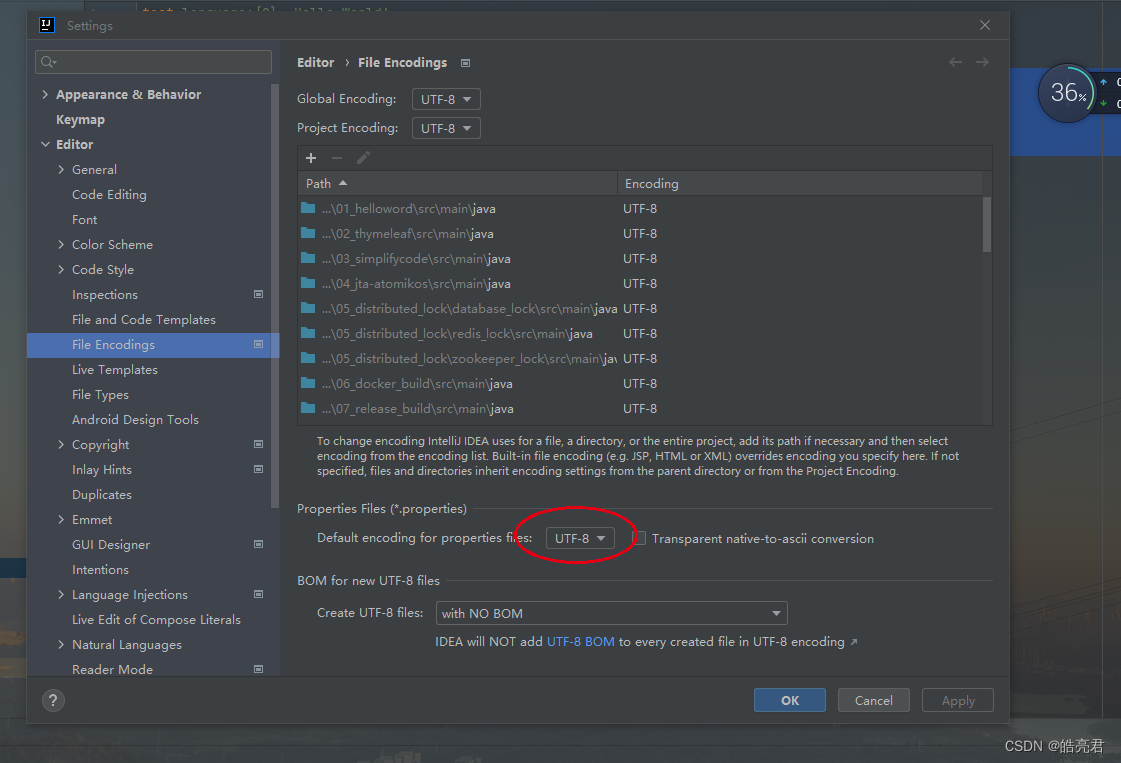The height and width of the screenshot is (763, 1121).
Task: Click the remove path minus icon
Action: coord(337,158)
